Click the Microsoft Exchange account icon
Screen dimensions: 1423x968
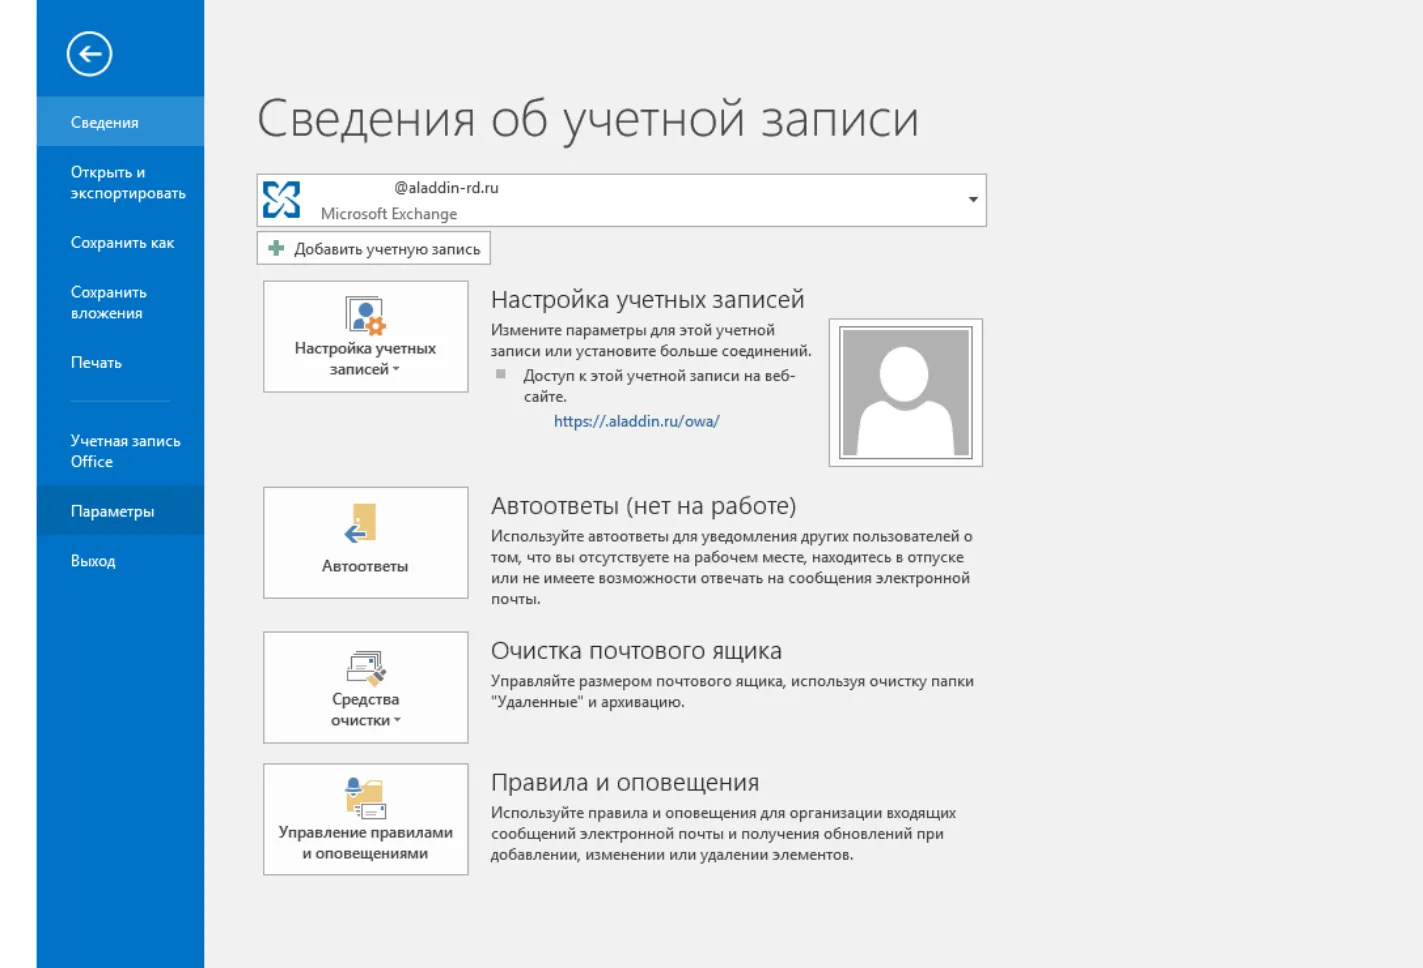tap(281, 200)
